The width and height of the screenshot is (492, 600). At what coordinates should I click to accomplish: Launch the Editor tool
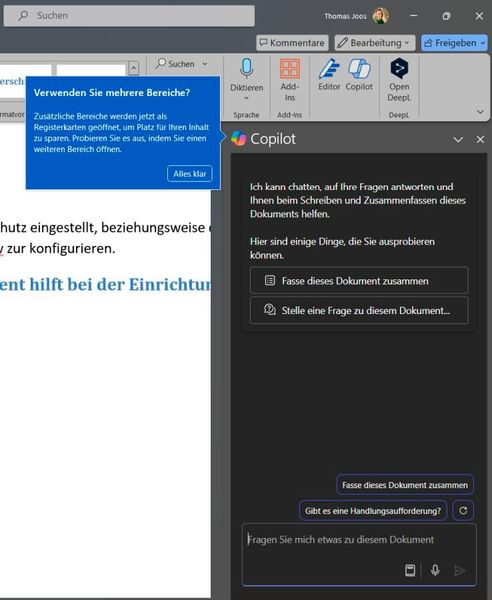click(x=329, y=75)
